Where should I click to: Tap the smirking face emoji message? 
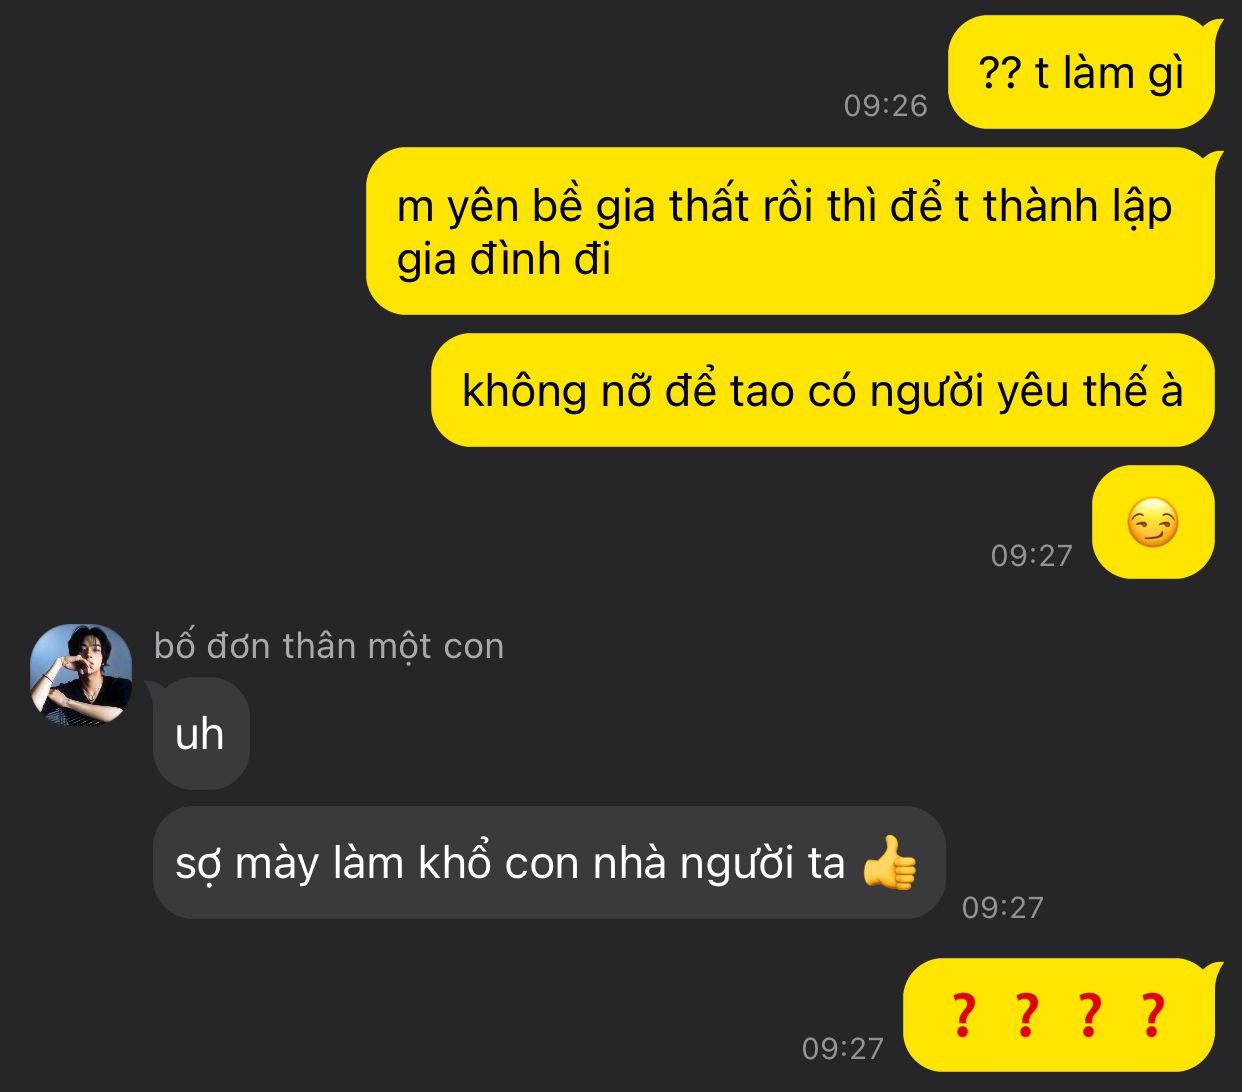point(1153,522)
